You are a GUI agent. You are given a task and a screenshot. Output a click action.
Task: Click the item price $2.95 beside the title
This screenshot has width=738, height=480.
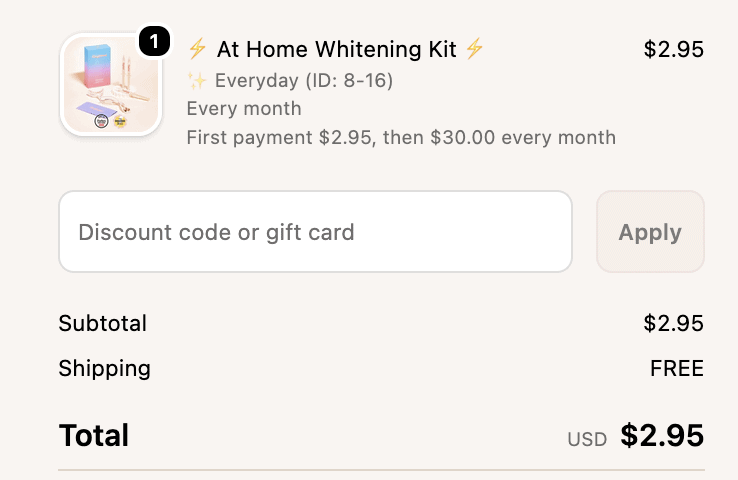click(673, 49)
